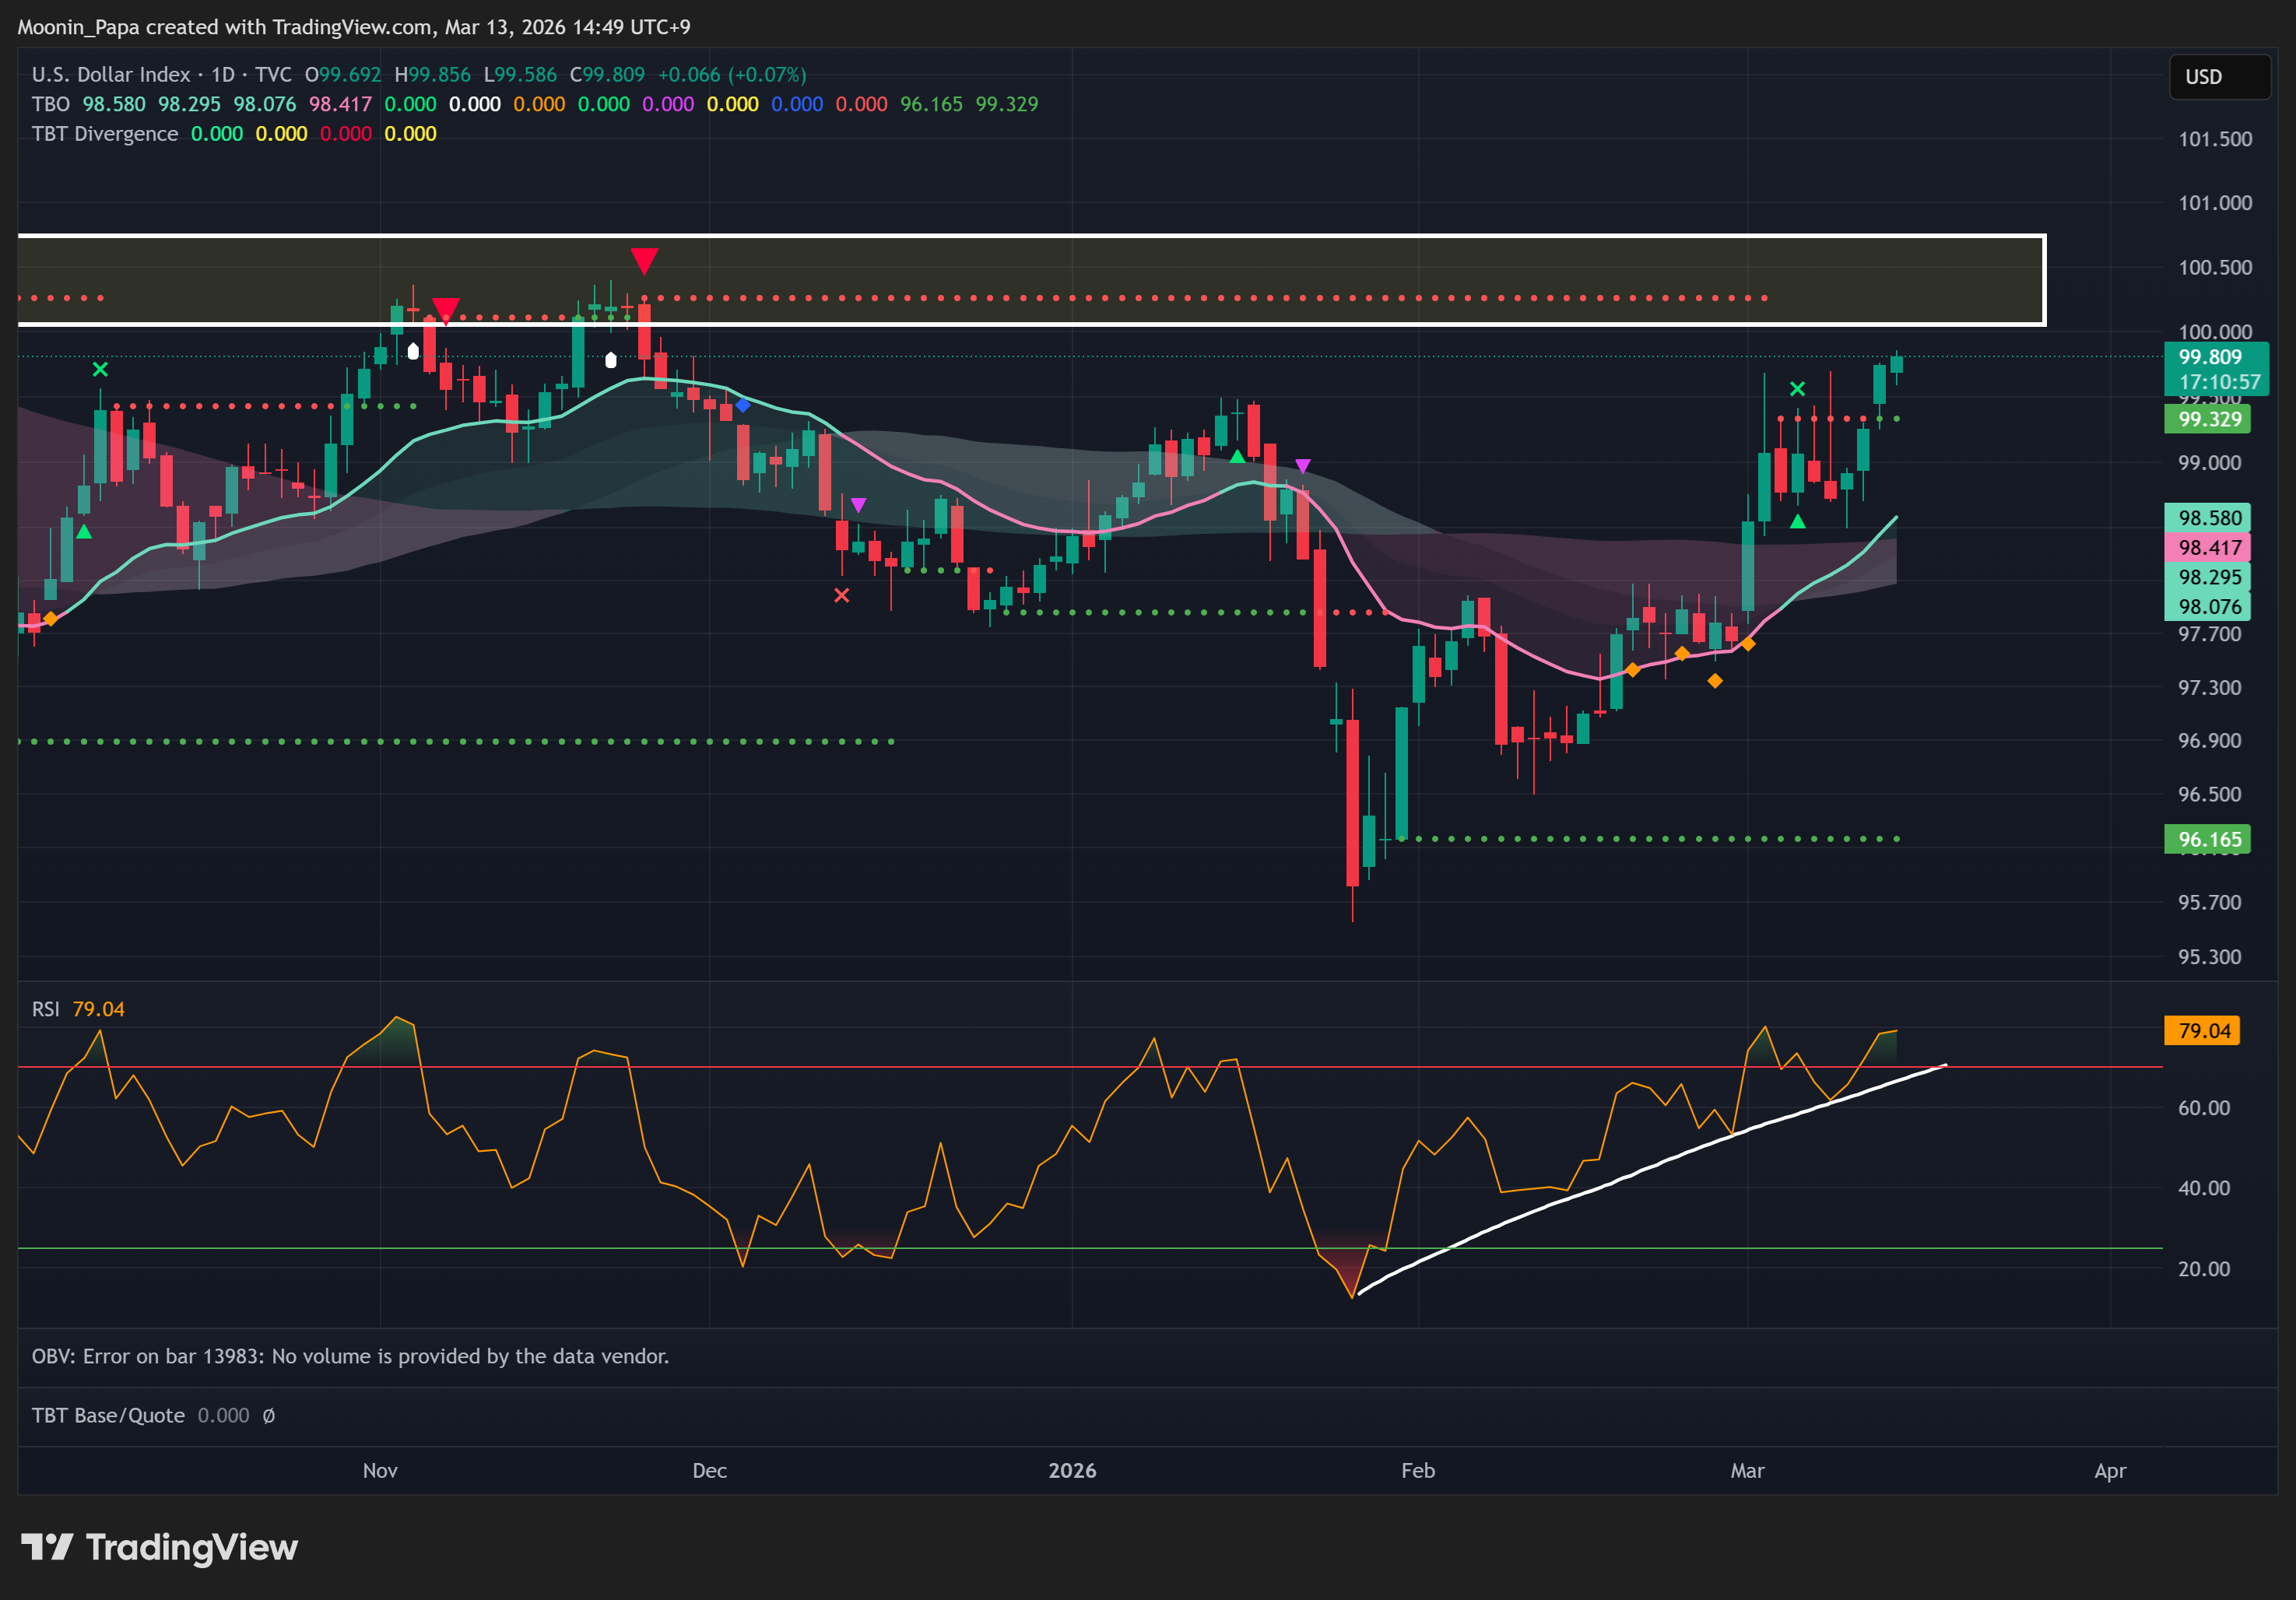Select the RSI indicator legend title
Image resolution: width=2296 pixels, height=1600 pixels.
[45, 1009]
